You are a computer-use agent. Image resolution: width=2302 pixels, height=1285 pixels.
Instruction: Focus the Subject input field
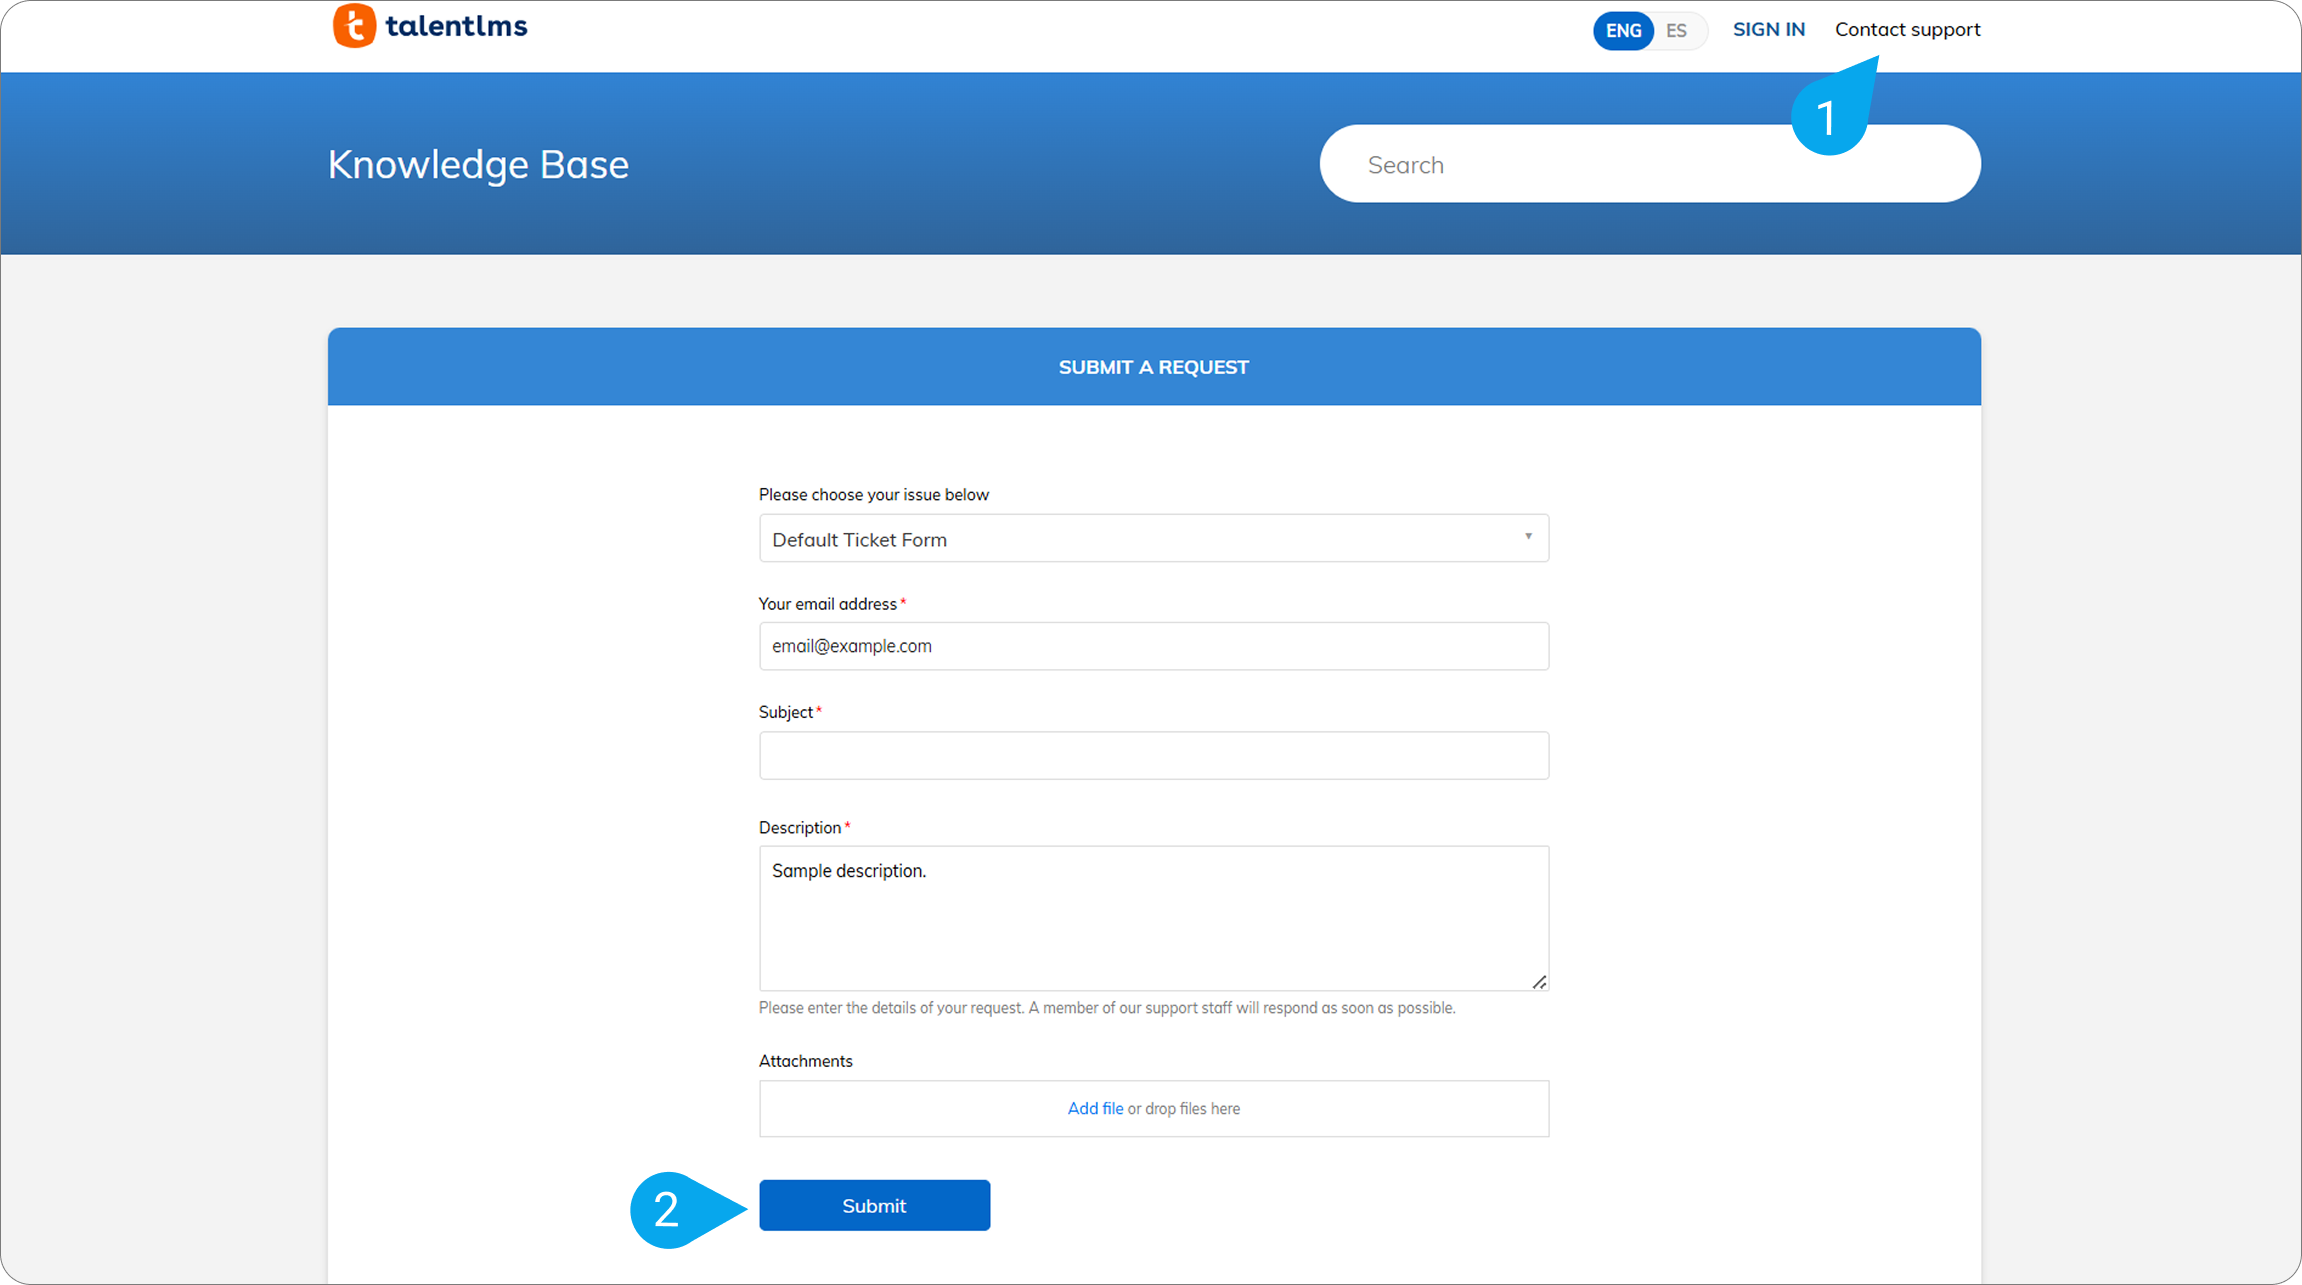(x=1153, y=755)
